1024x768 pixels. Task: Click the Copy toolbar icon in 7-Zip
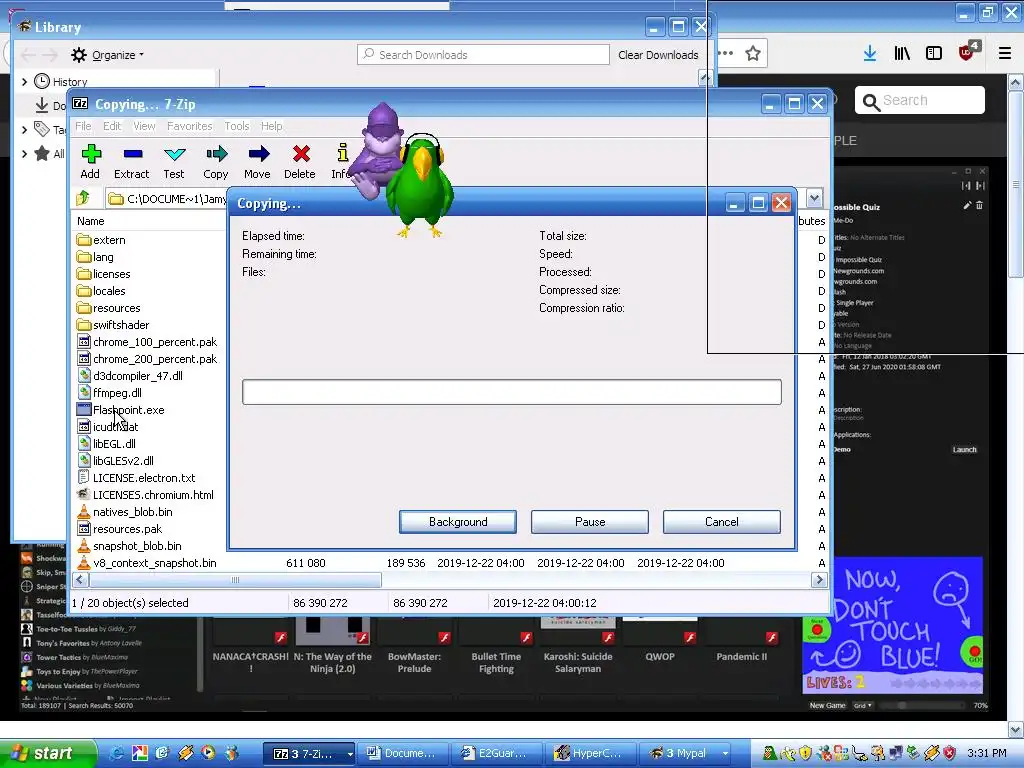tap(216, 161)
